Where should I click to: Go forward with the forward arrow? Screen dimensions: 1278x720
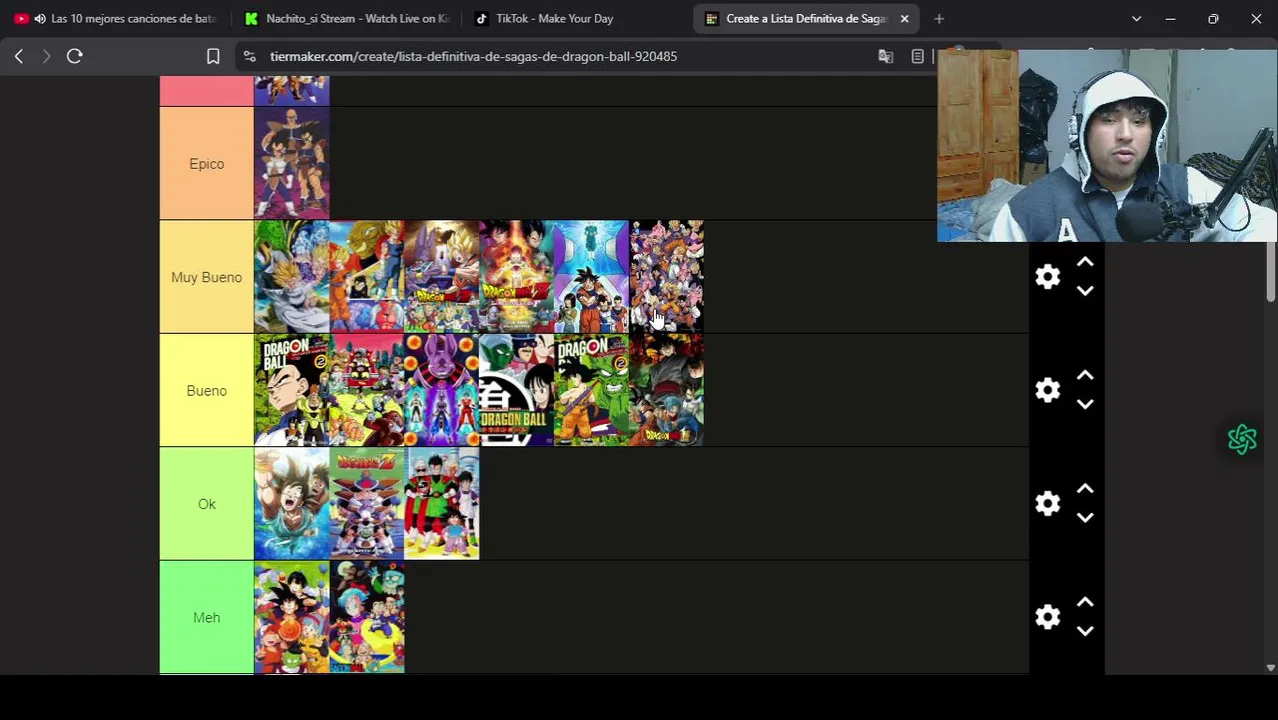pos(46,57)
